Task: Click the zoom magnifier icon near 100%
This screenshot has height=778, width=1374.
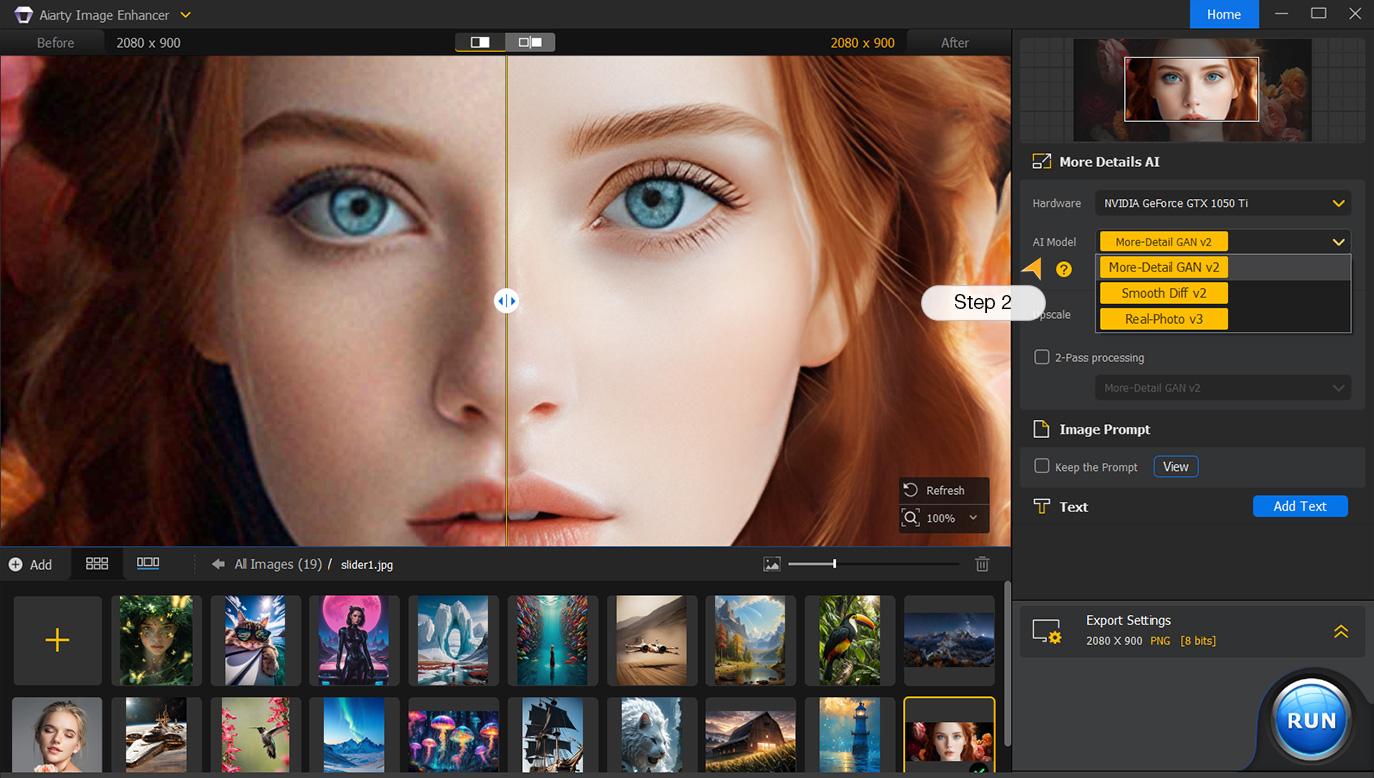Action: click(910, 518)
